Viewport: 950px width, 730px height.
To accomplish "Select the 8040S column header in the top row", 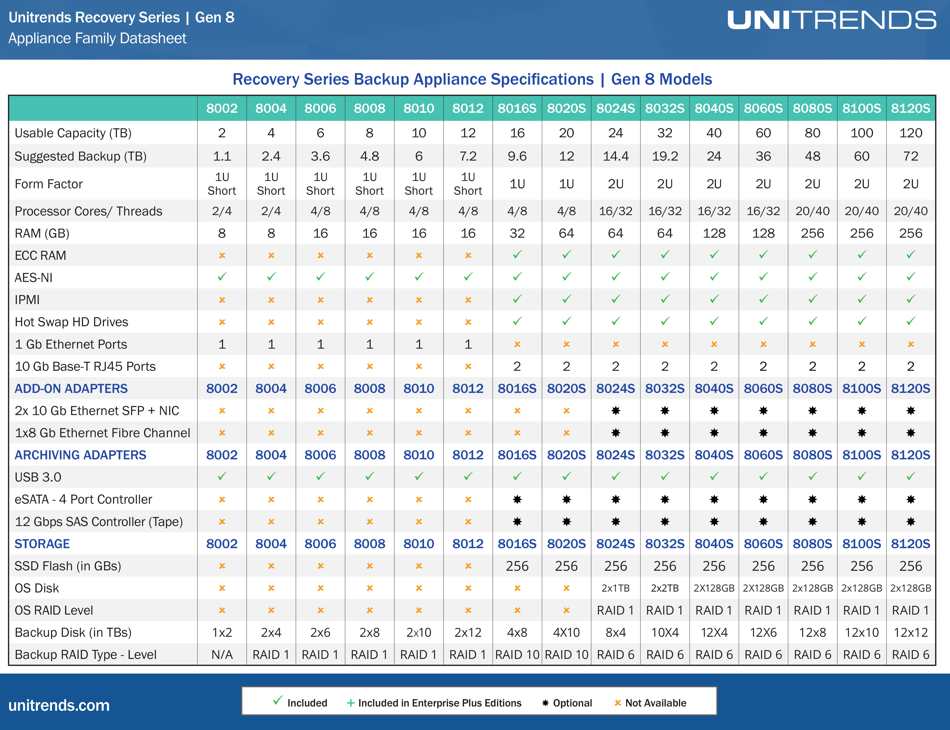I will pyautogui.click(x=713, y=108).
